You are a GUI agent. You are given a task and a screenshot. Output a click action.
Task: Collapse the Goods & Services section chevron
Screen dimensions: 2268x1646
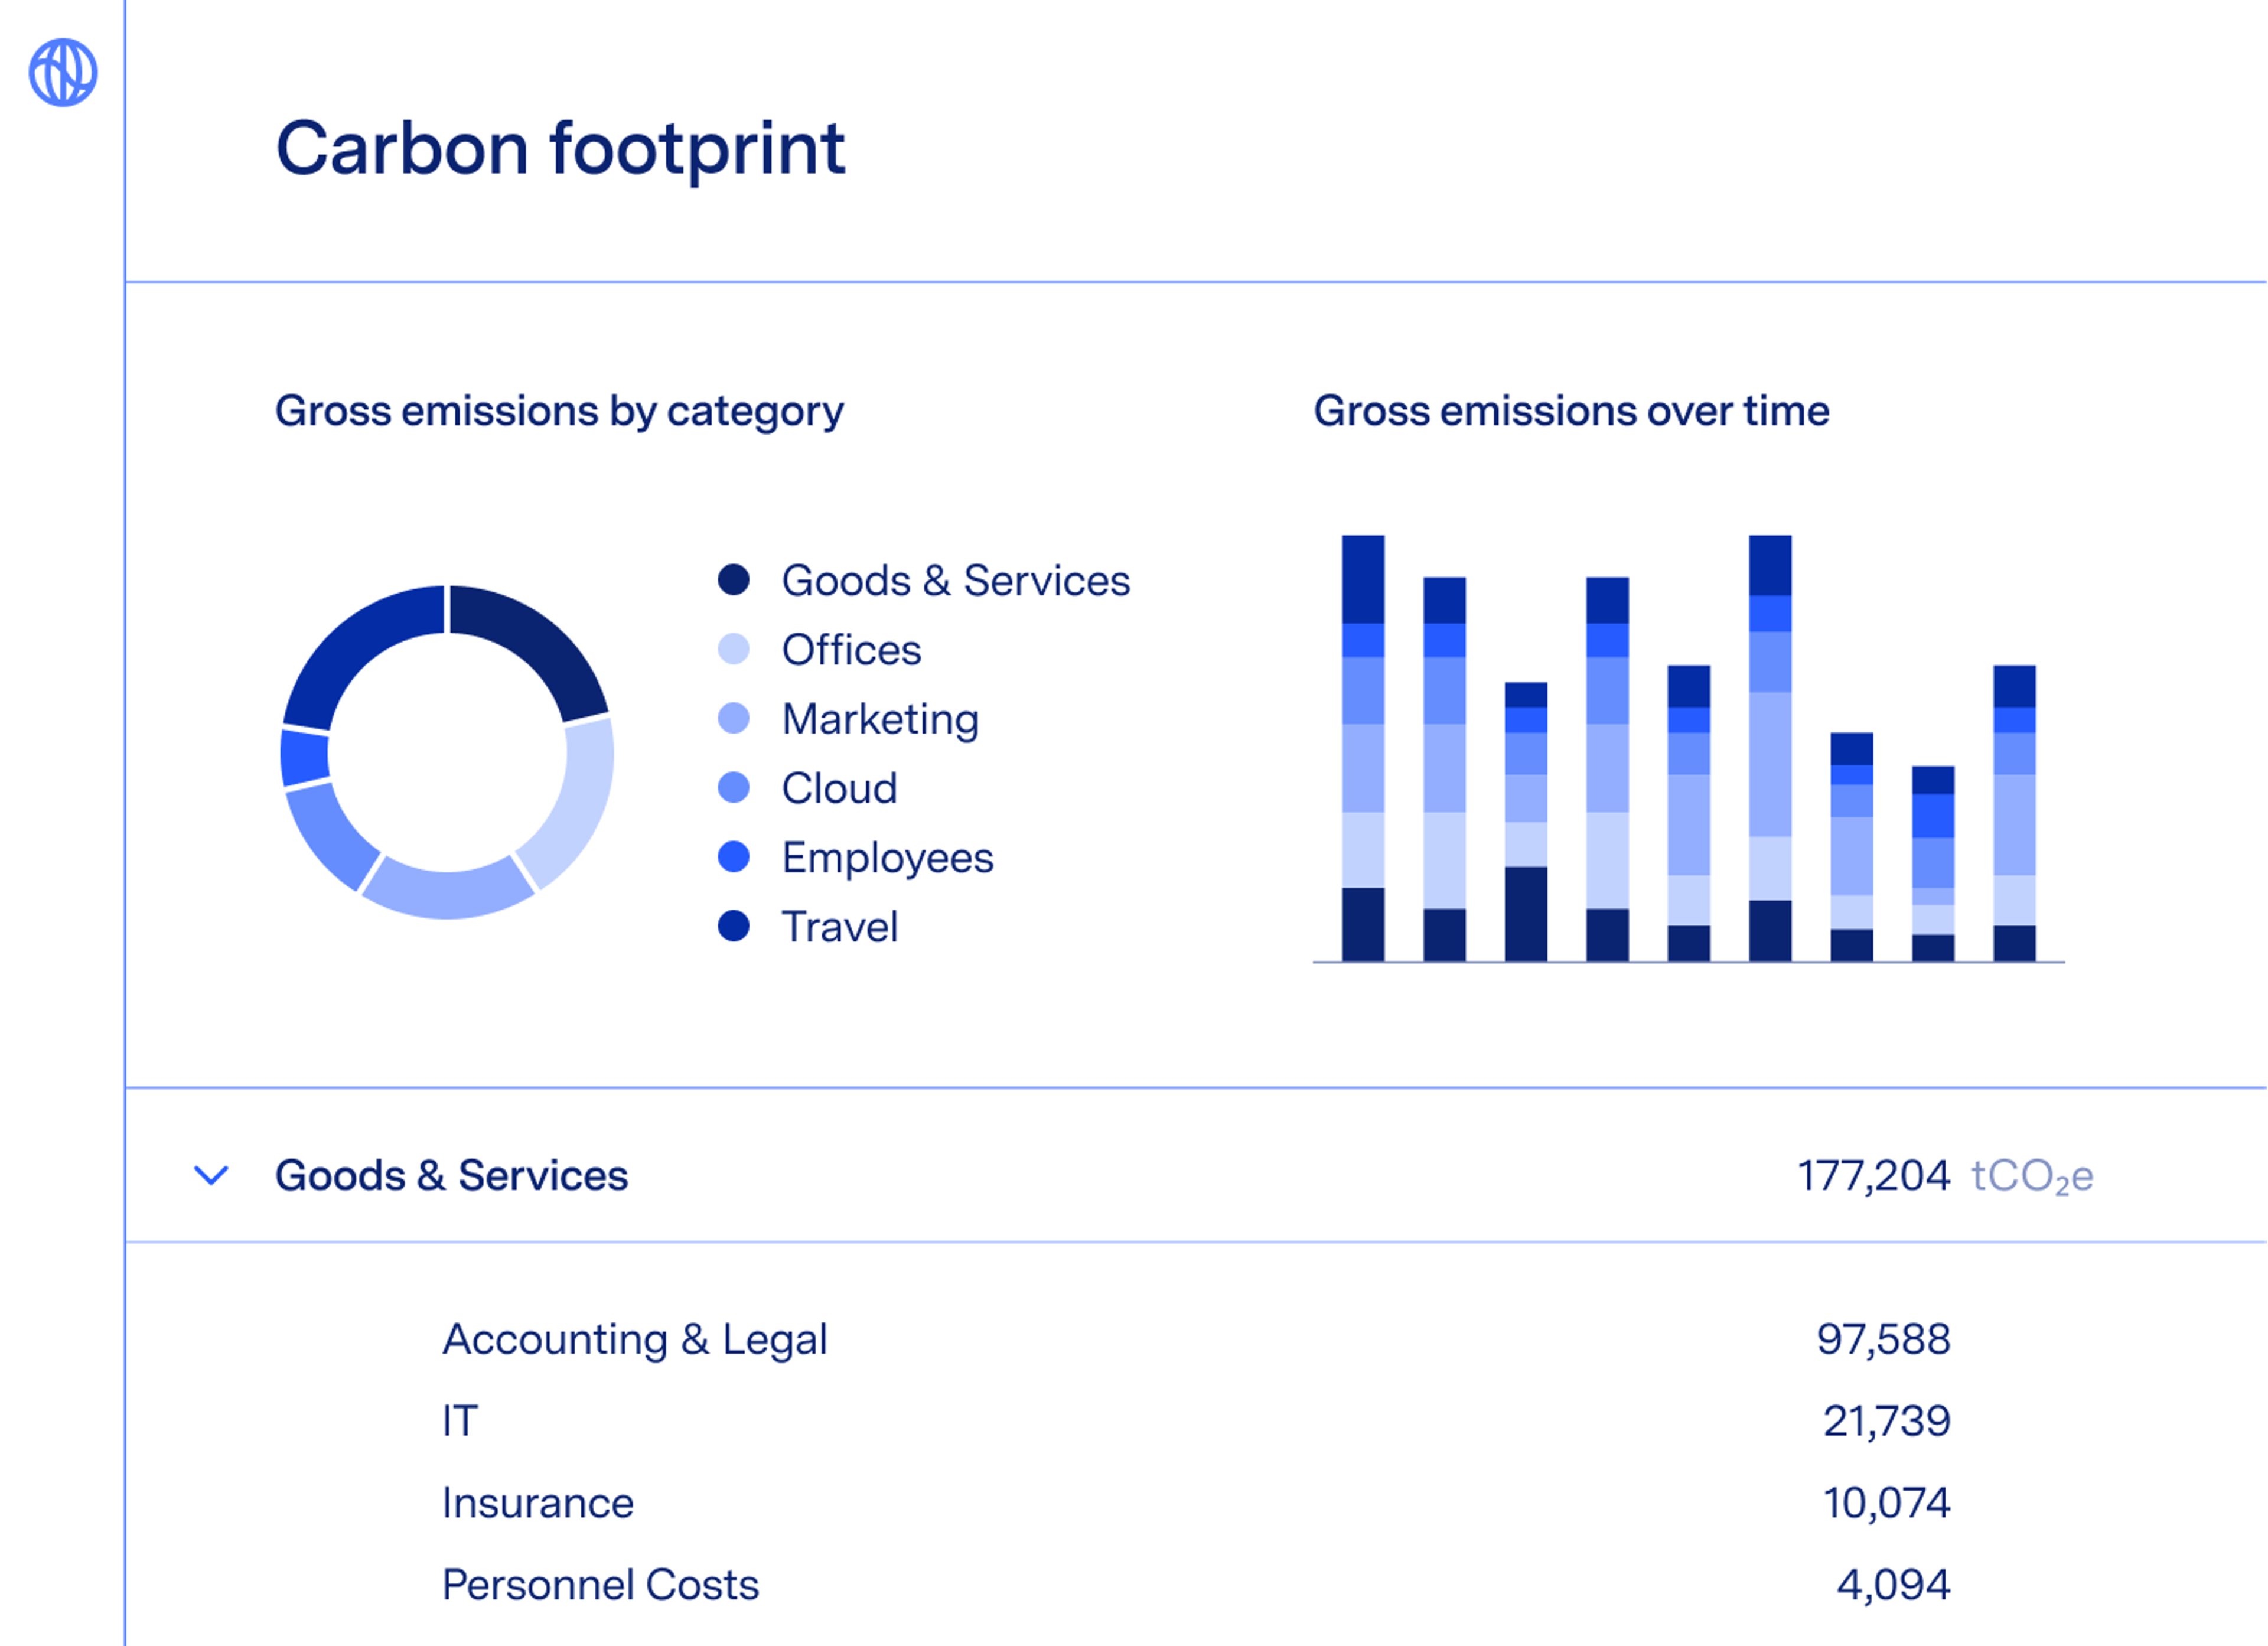pos(210,1175)
